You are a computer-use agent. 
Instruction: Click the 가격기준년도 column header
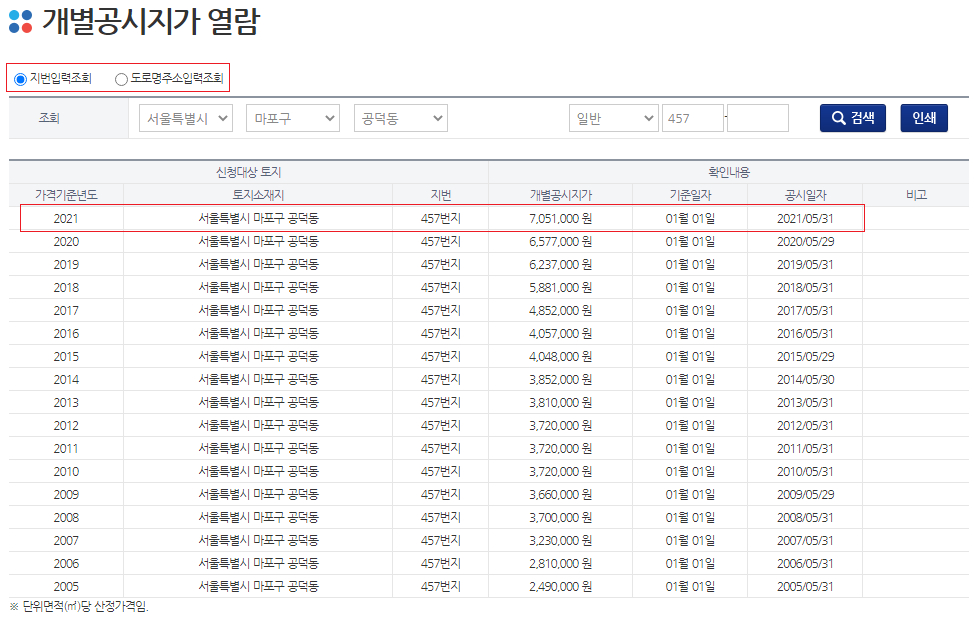66,195
